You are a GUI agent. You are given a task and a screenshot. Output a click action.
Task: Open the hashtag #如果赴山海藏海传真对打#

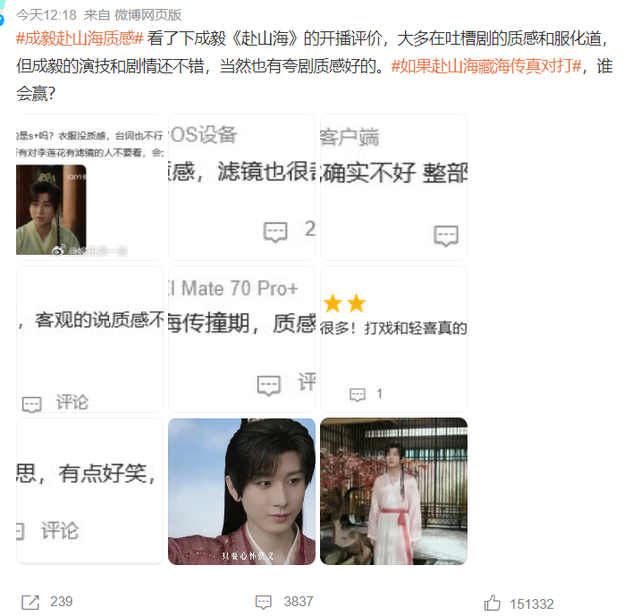click(486, 66)
